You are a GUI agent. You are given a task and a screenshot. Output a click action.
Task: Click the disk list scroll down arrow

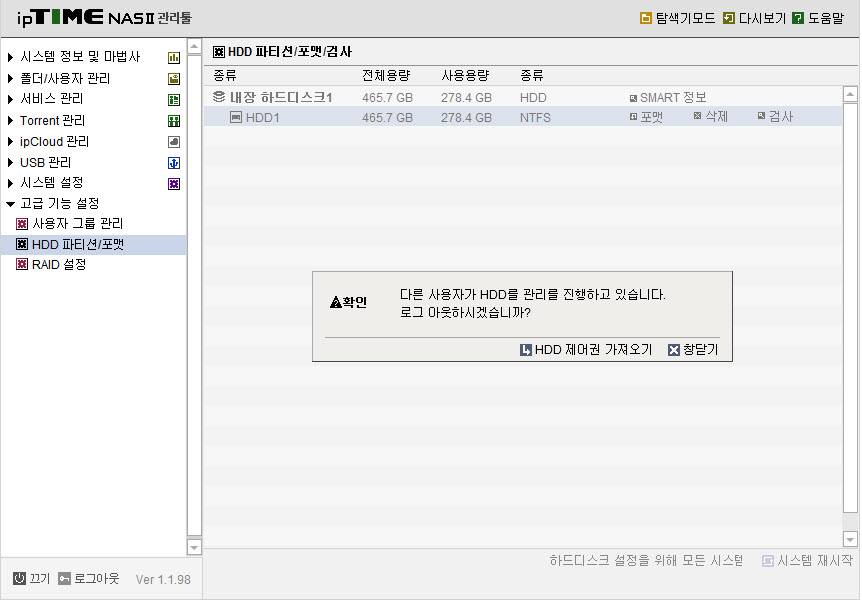[x=850, y=539]
